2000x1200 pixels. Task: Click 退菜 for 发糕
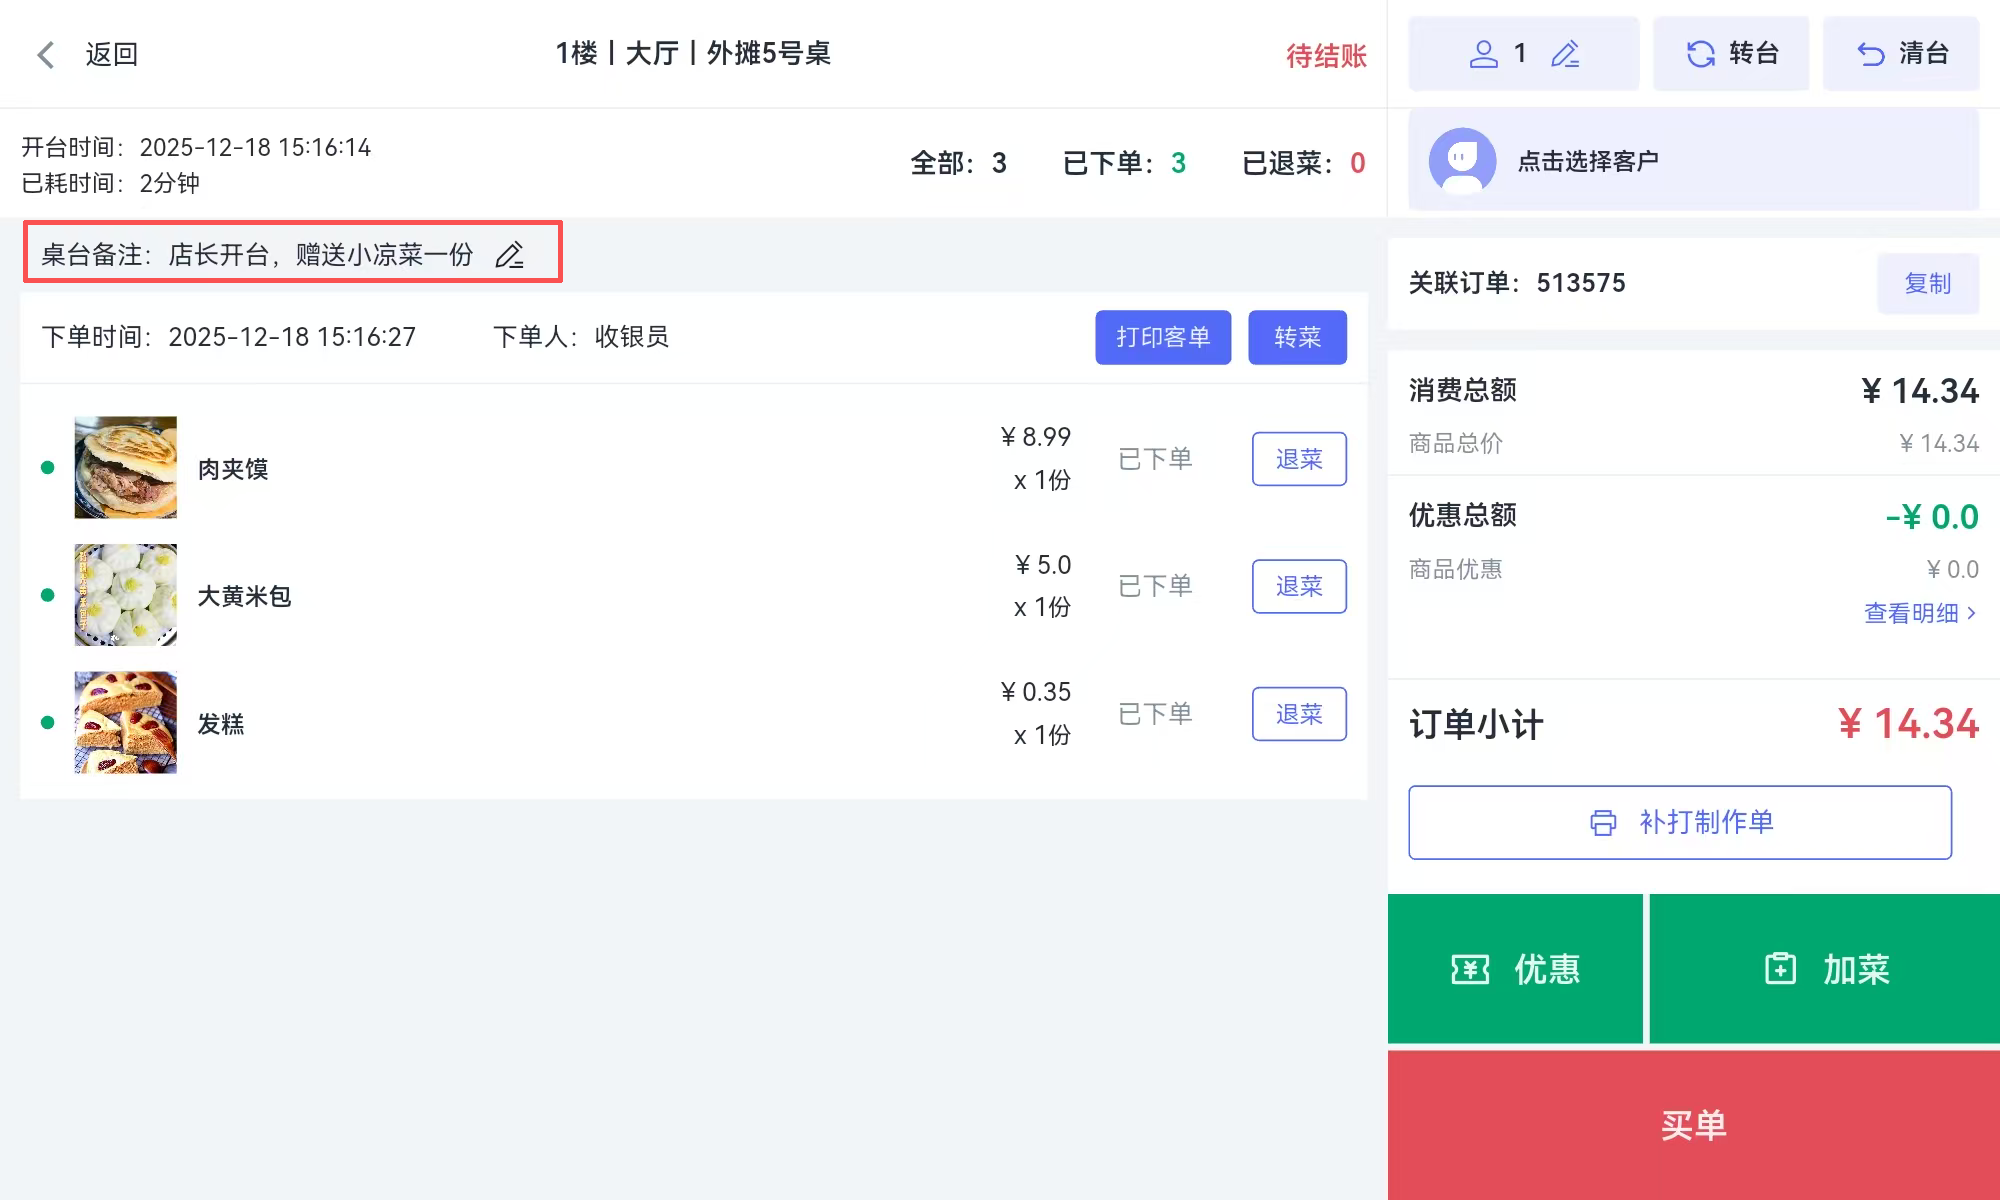1299,714
